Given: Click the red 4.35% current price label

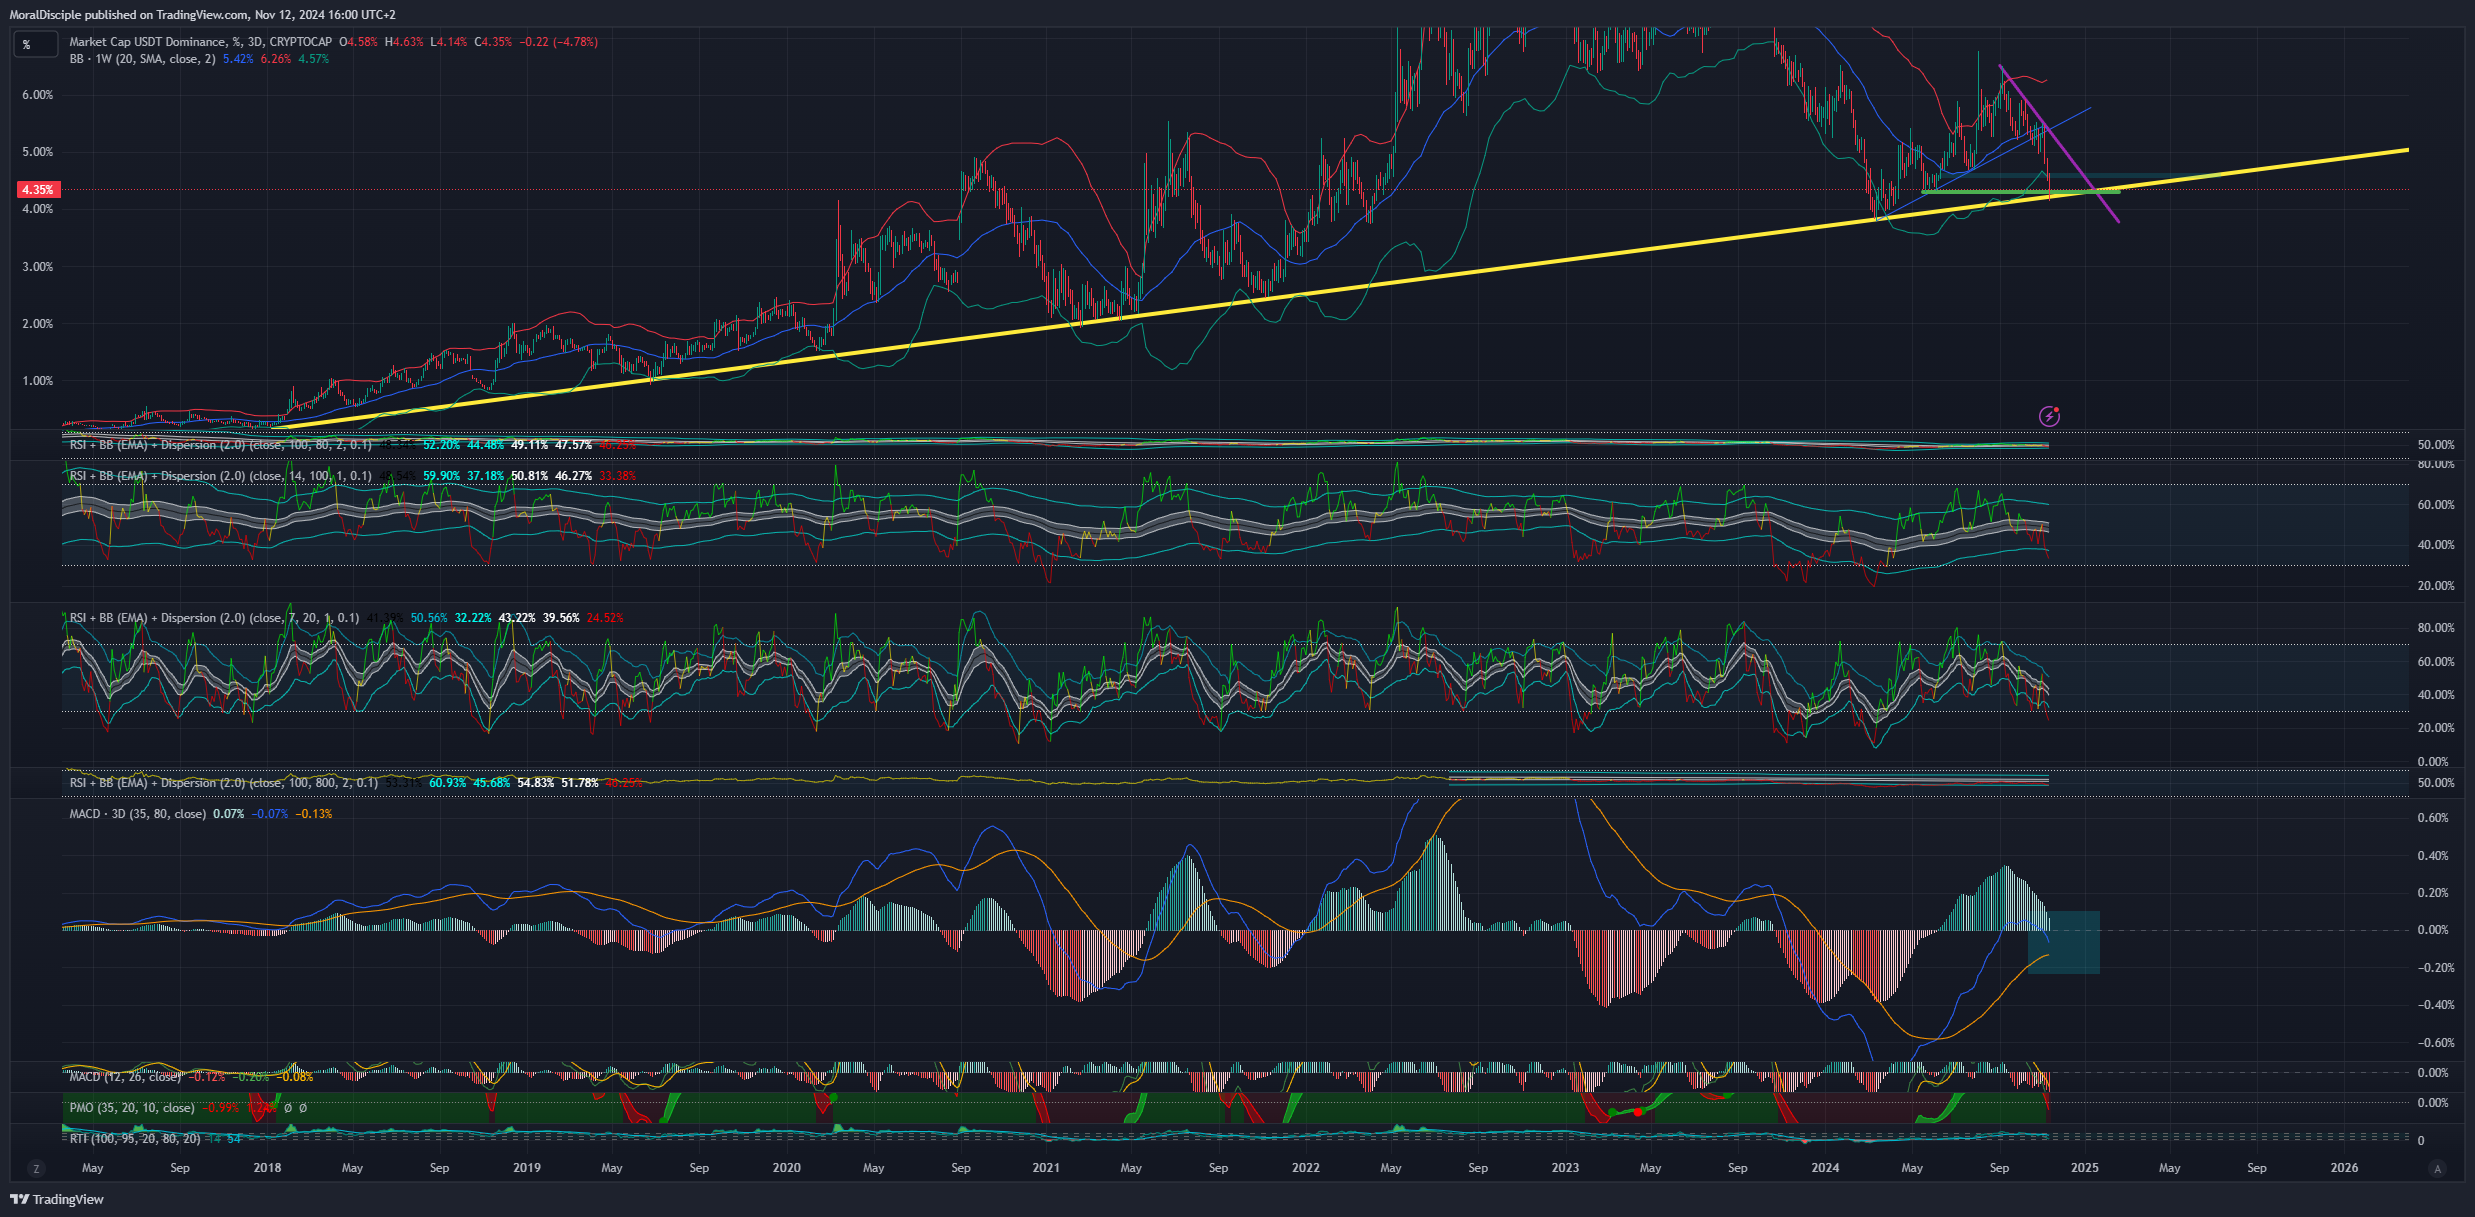Looking at the screenshot, I should [38, 189].
